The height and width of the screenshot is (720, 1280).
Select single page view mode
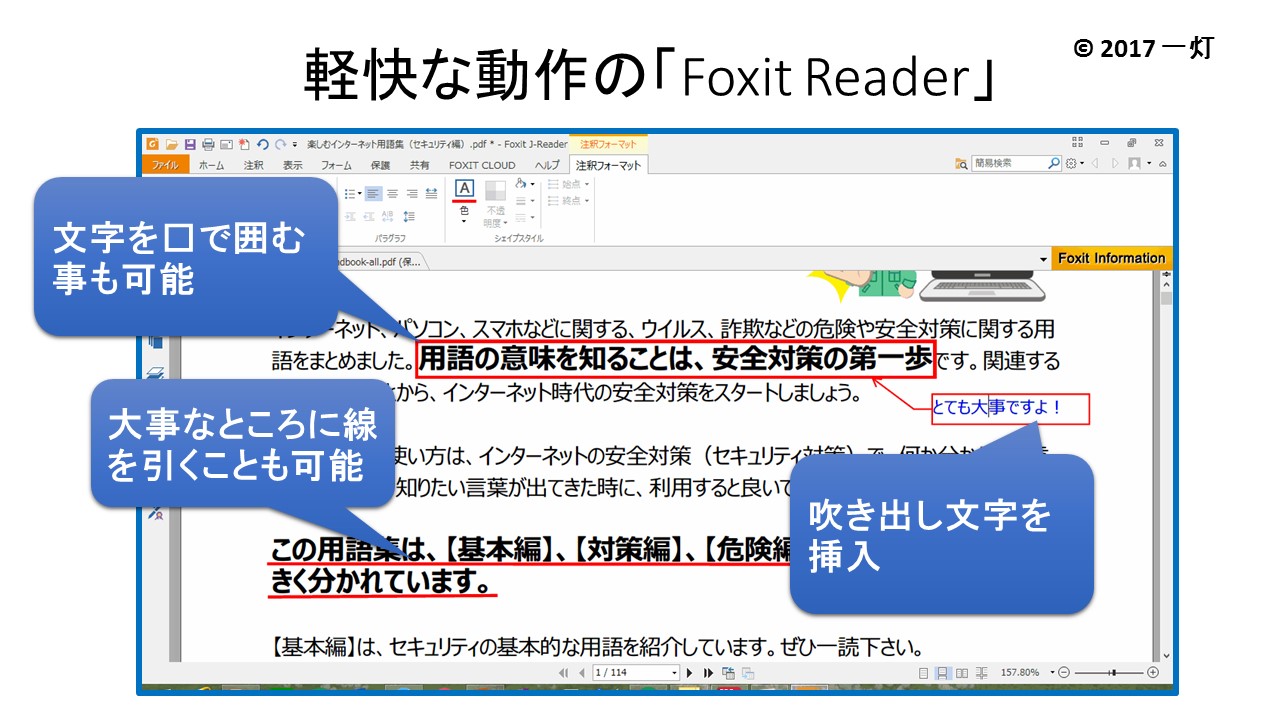[924, 673]
